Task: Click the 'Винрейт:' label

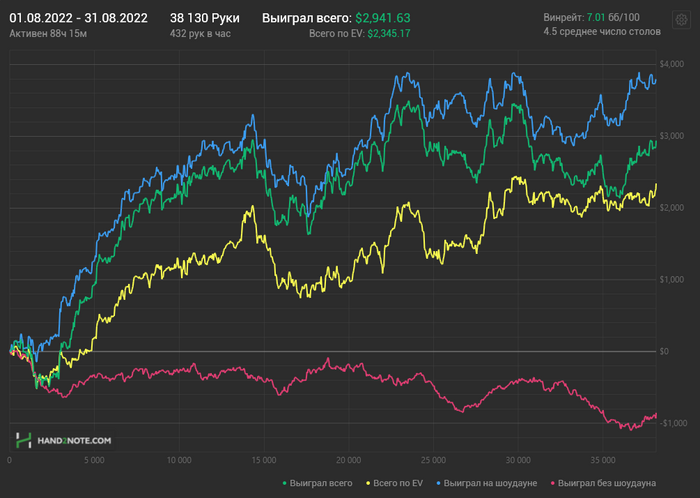Action: (563, 18)
